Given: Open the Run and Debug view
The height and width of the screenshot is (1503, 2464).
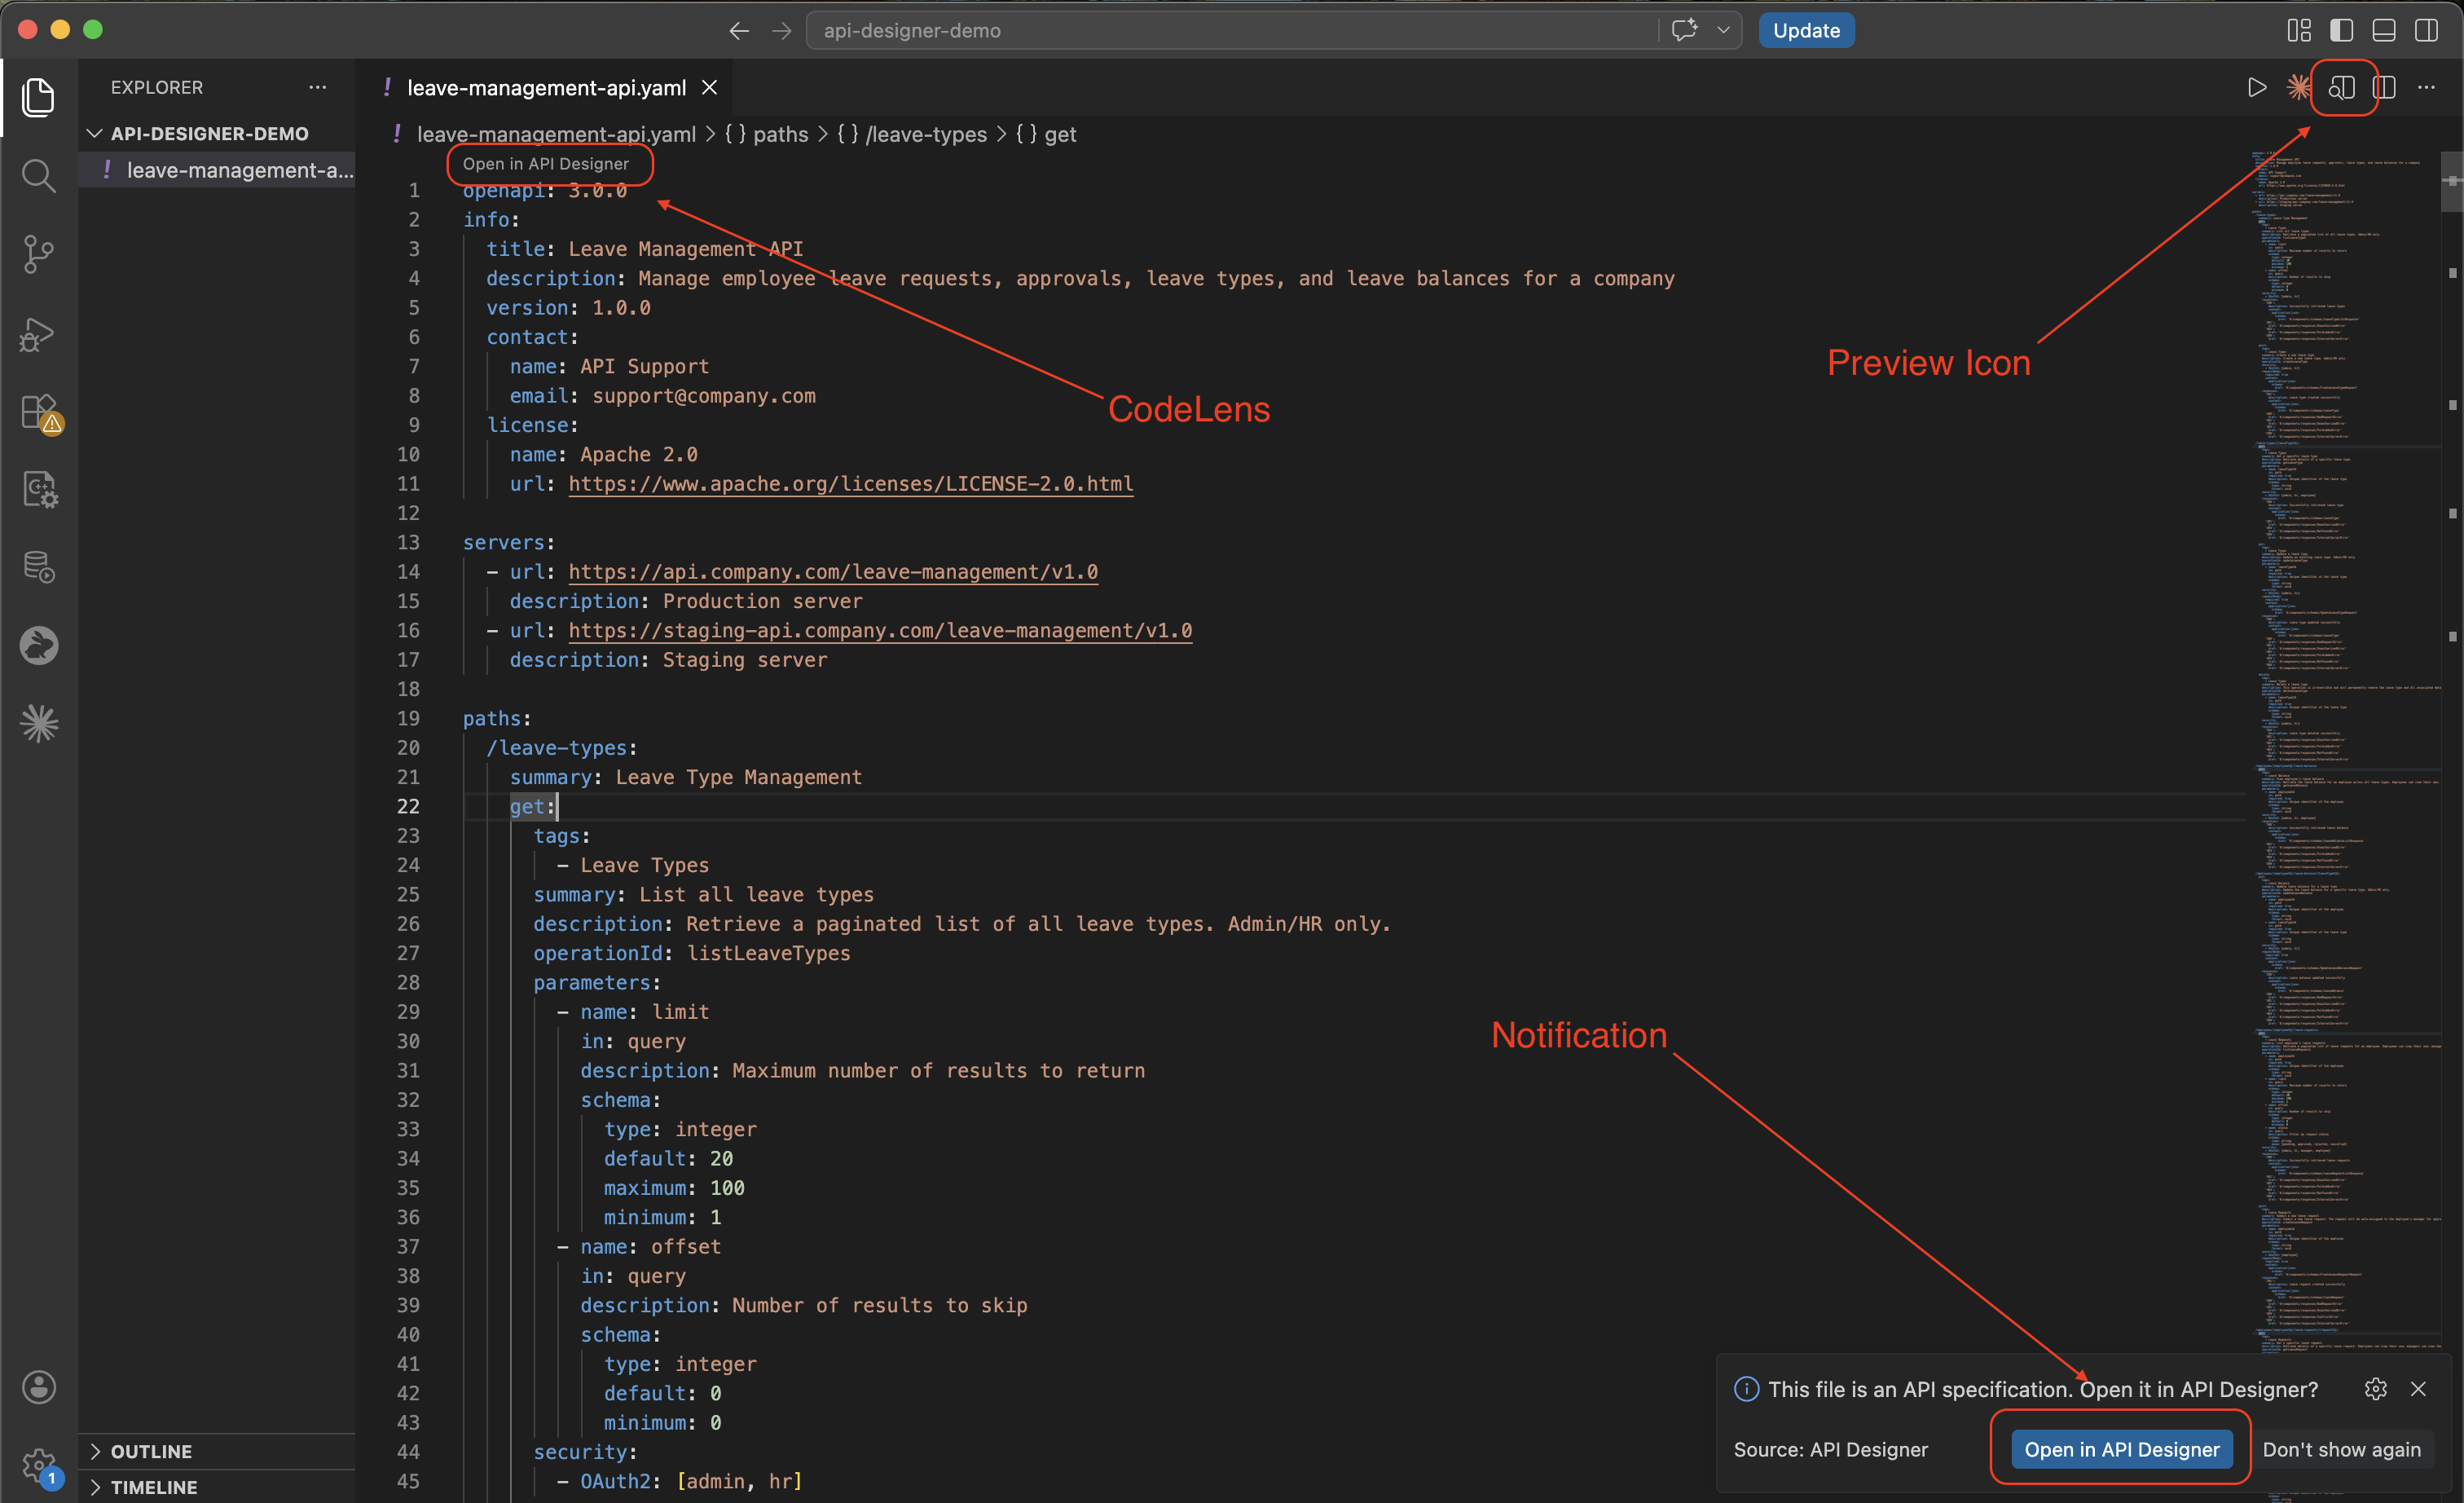Looking at the screenshot, I should [x=38, y=333].
